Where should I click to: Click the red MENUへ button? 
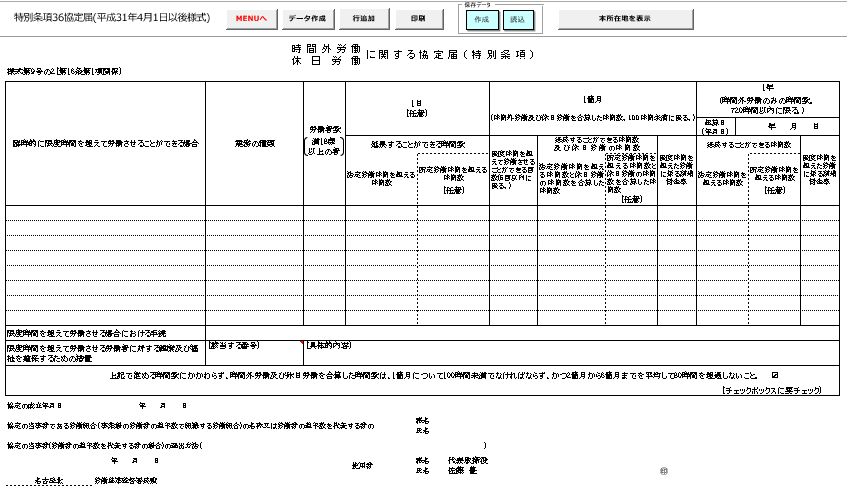click(252, 19)
